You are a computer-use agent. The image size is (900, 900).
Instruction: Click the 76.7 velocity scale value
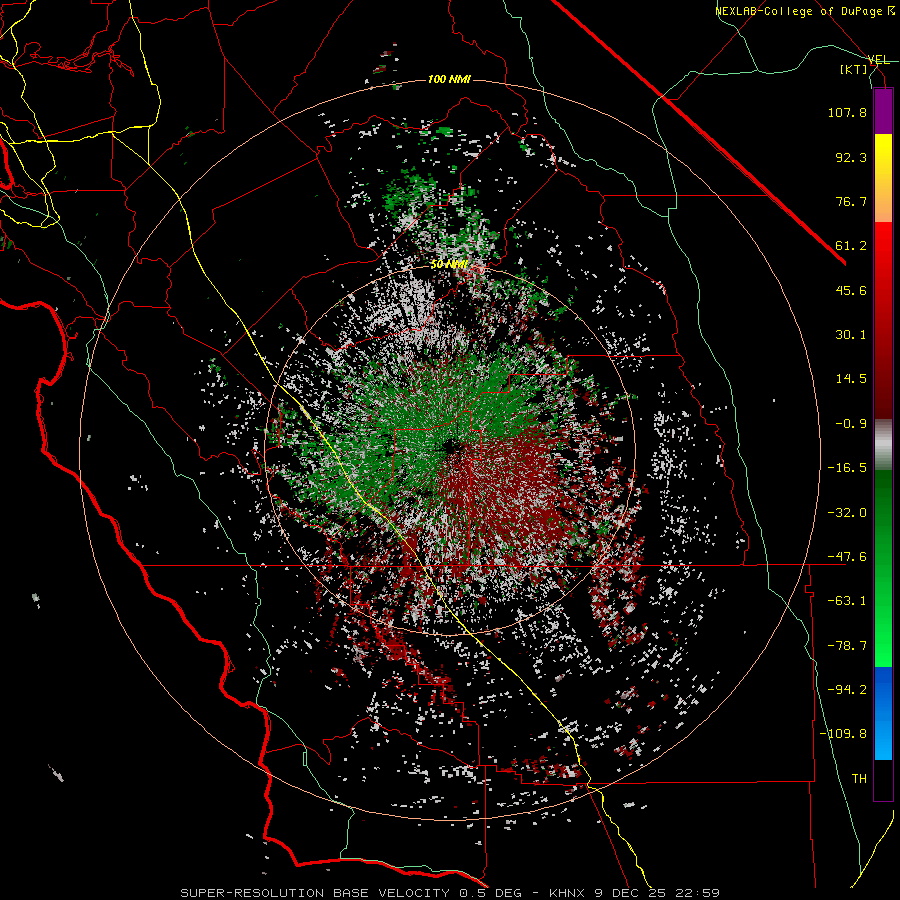(x=851, y=201)
